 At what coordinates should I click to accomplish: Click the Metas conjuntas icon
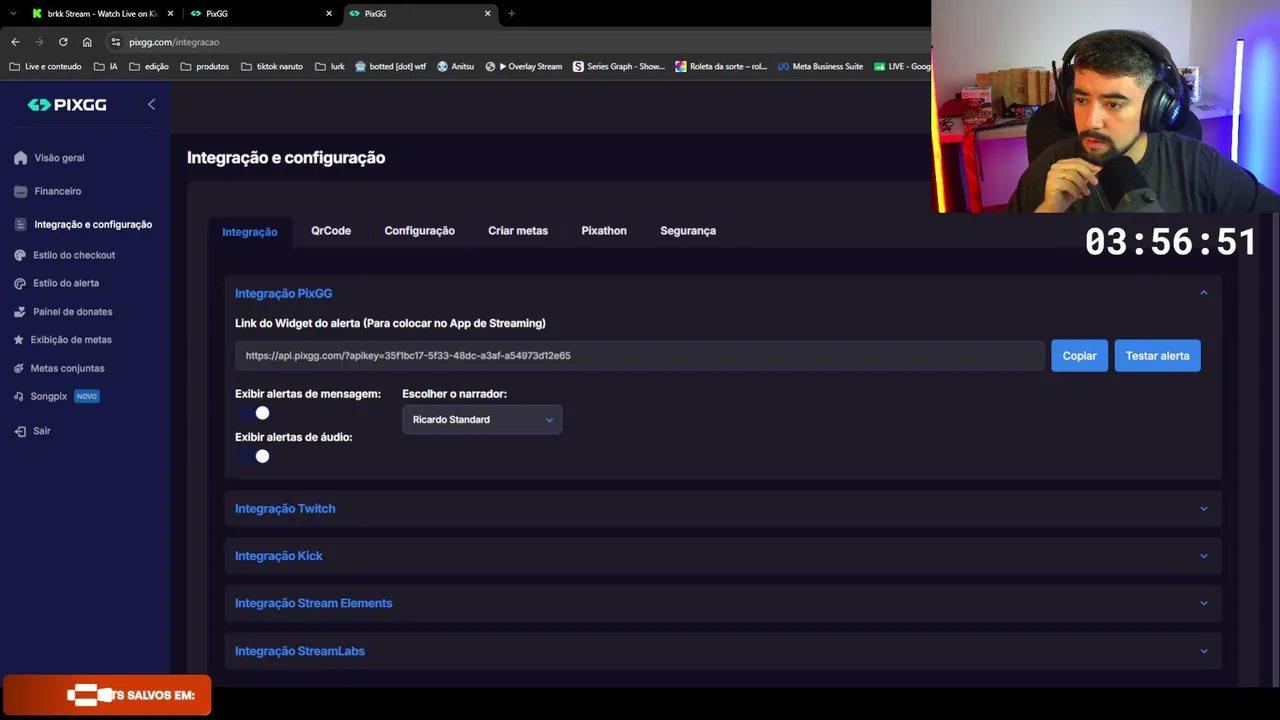pyautogui.click(x=19, y=368)
